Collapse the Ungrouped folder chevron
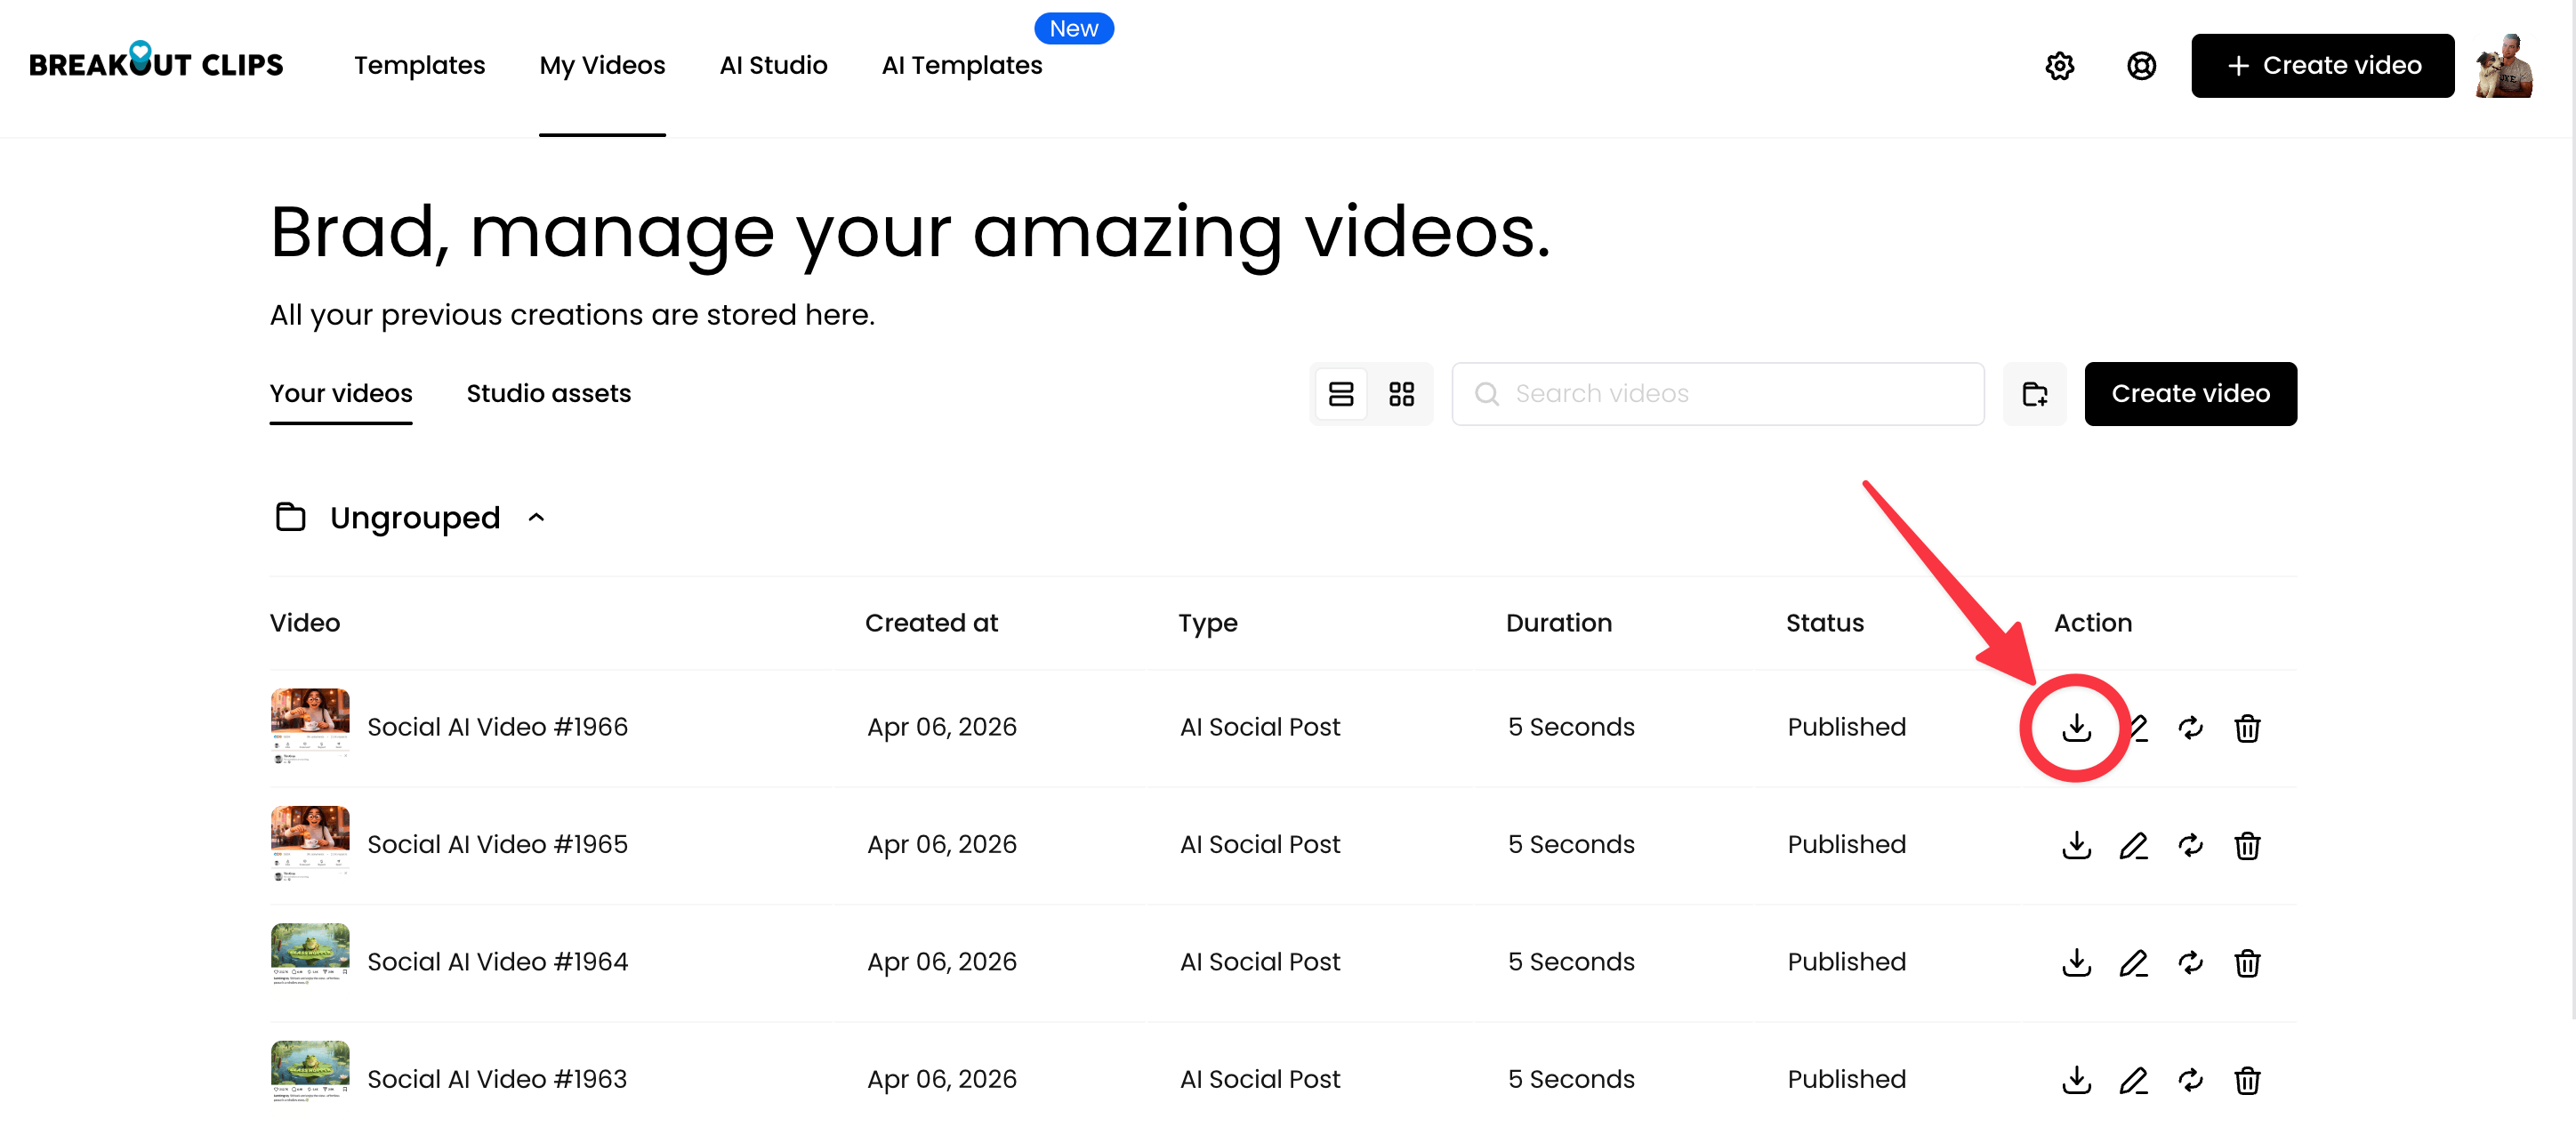This screenshot has height=1135, width=2576. (536, 518)
